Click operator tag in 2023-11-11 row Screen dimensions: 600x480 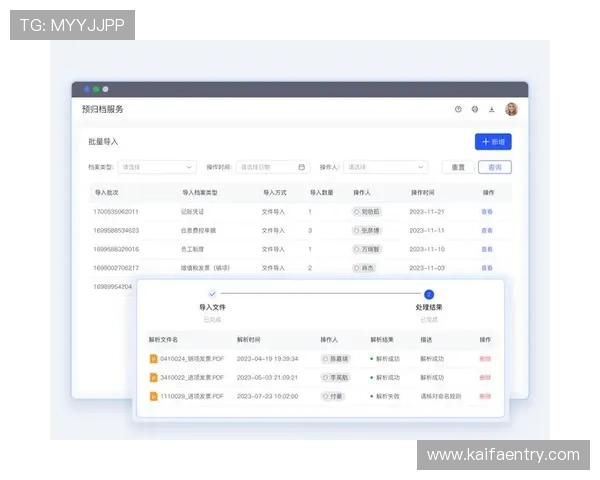click(367, 230)
